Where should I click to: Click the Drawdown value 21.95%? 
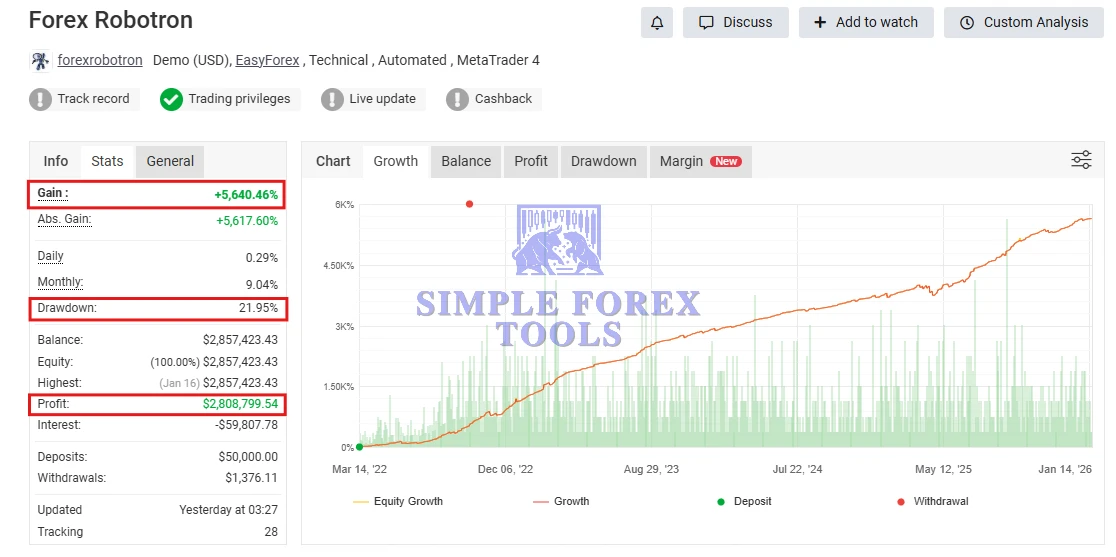pyautogui.click(x=258, y=309)
